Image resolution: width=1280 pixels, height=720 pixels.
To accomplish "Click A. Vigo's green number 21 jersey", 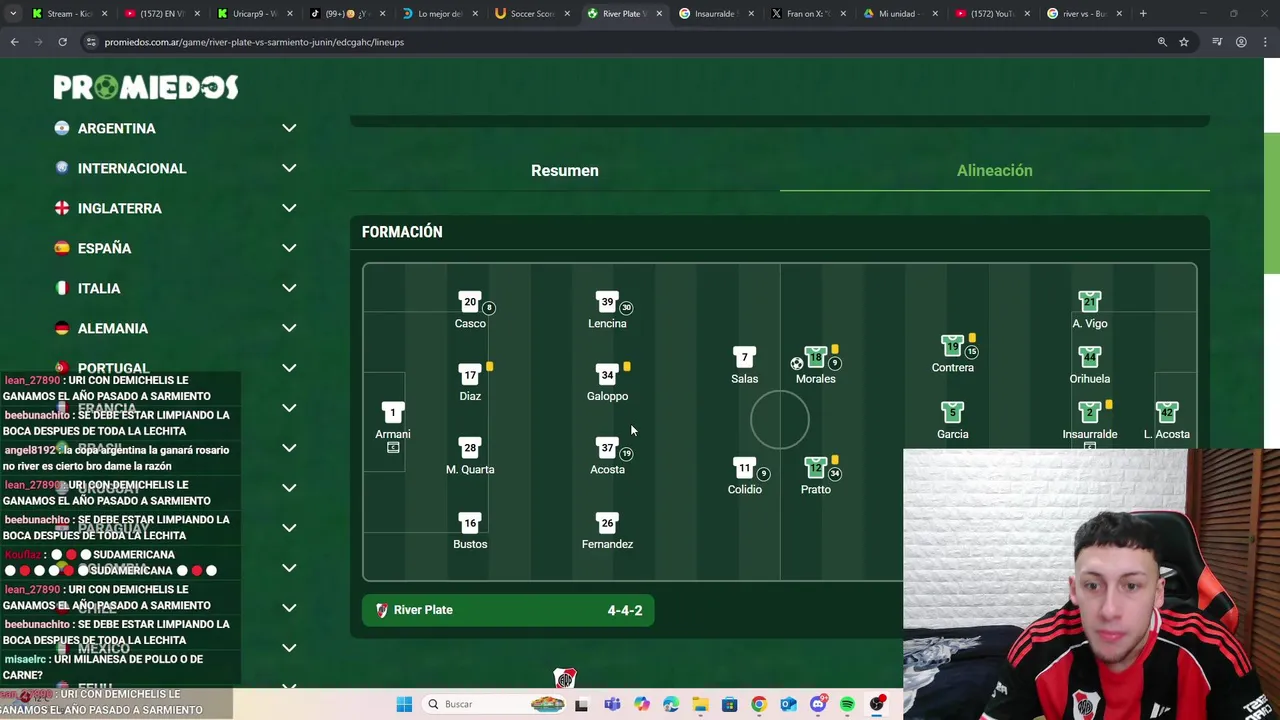I will pyautogui.click(x=1090, y=302).
